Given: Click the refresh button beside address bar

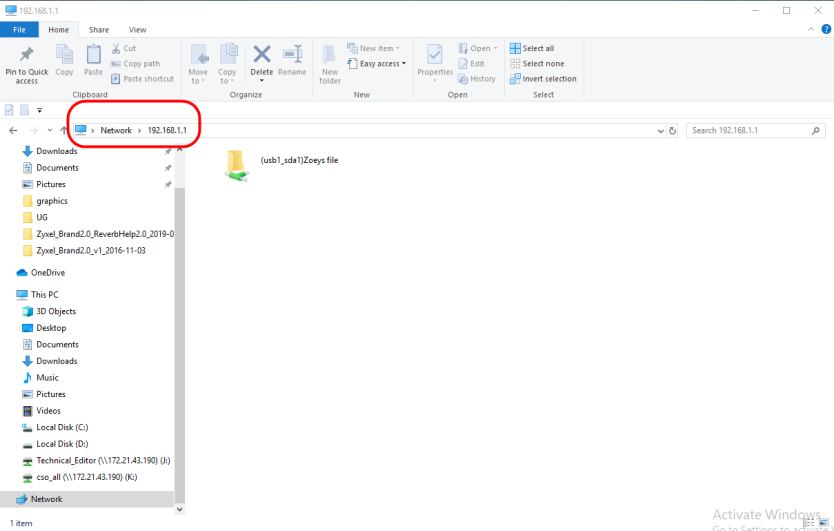Looking at the screenshot, I should point(672,131).
